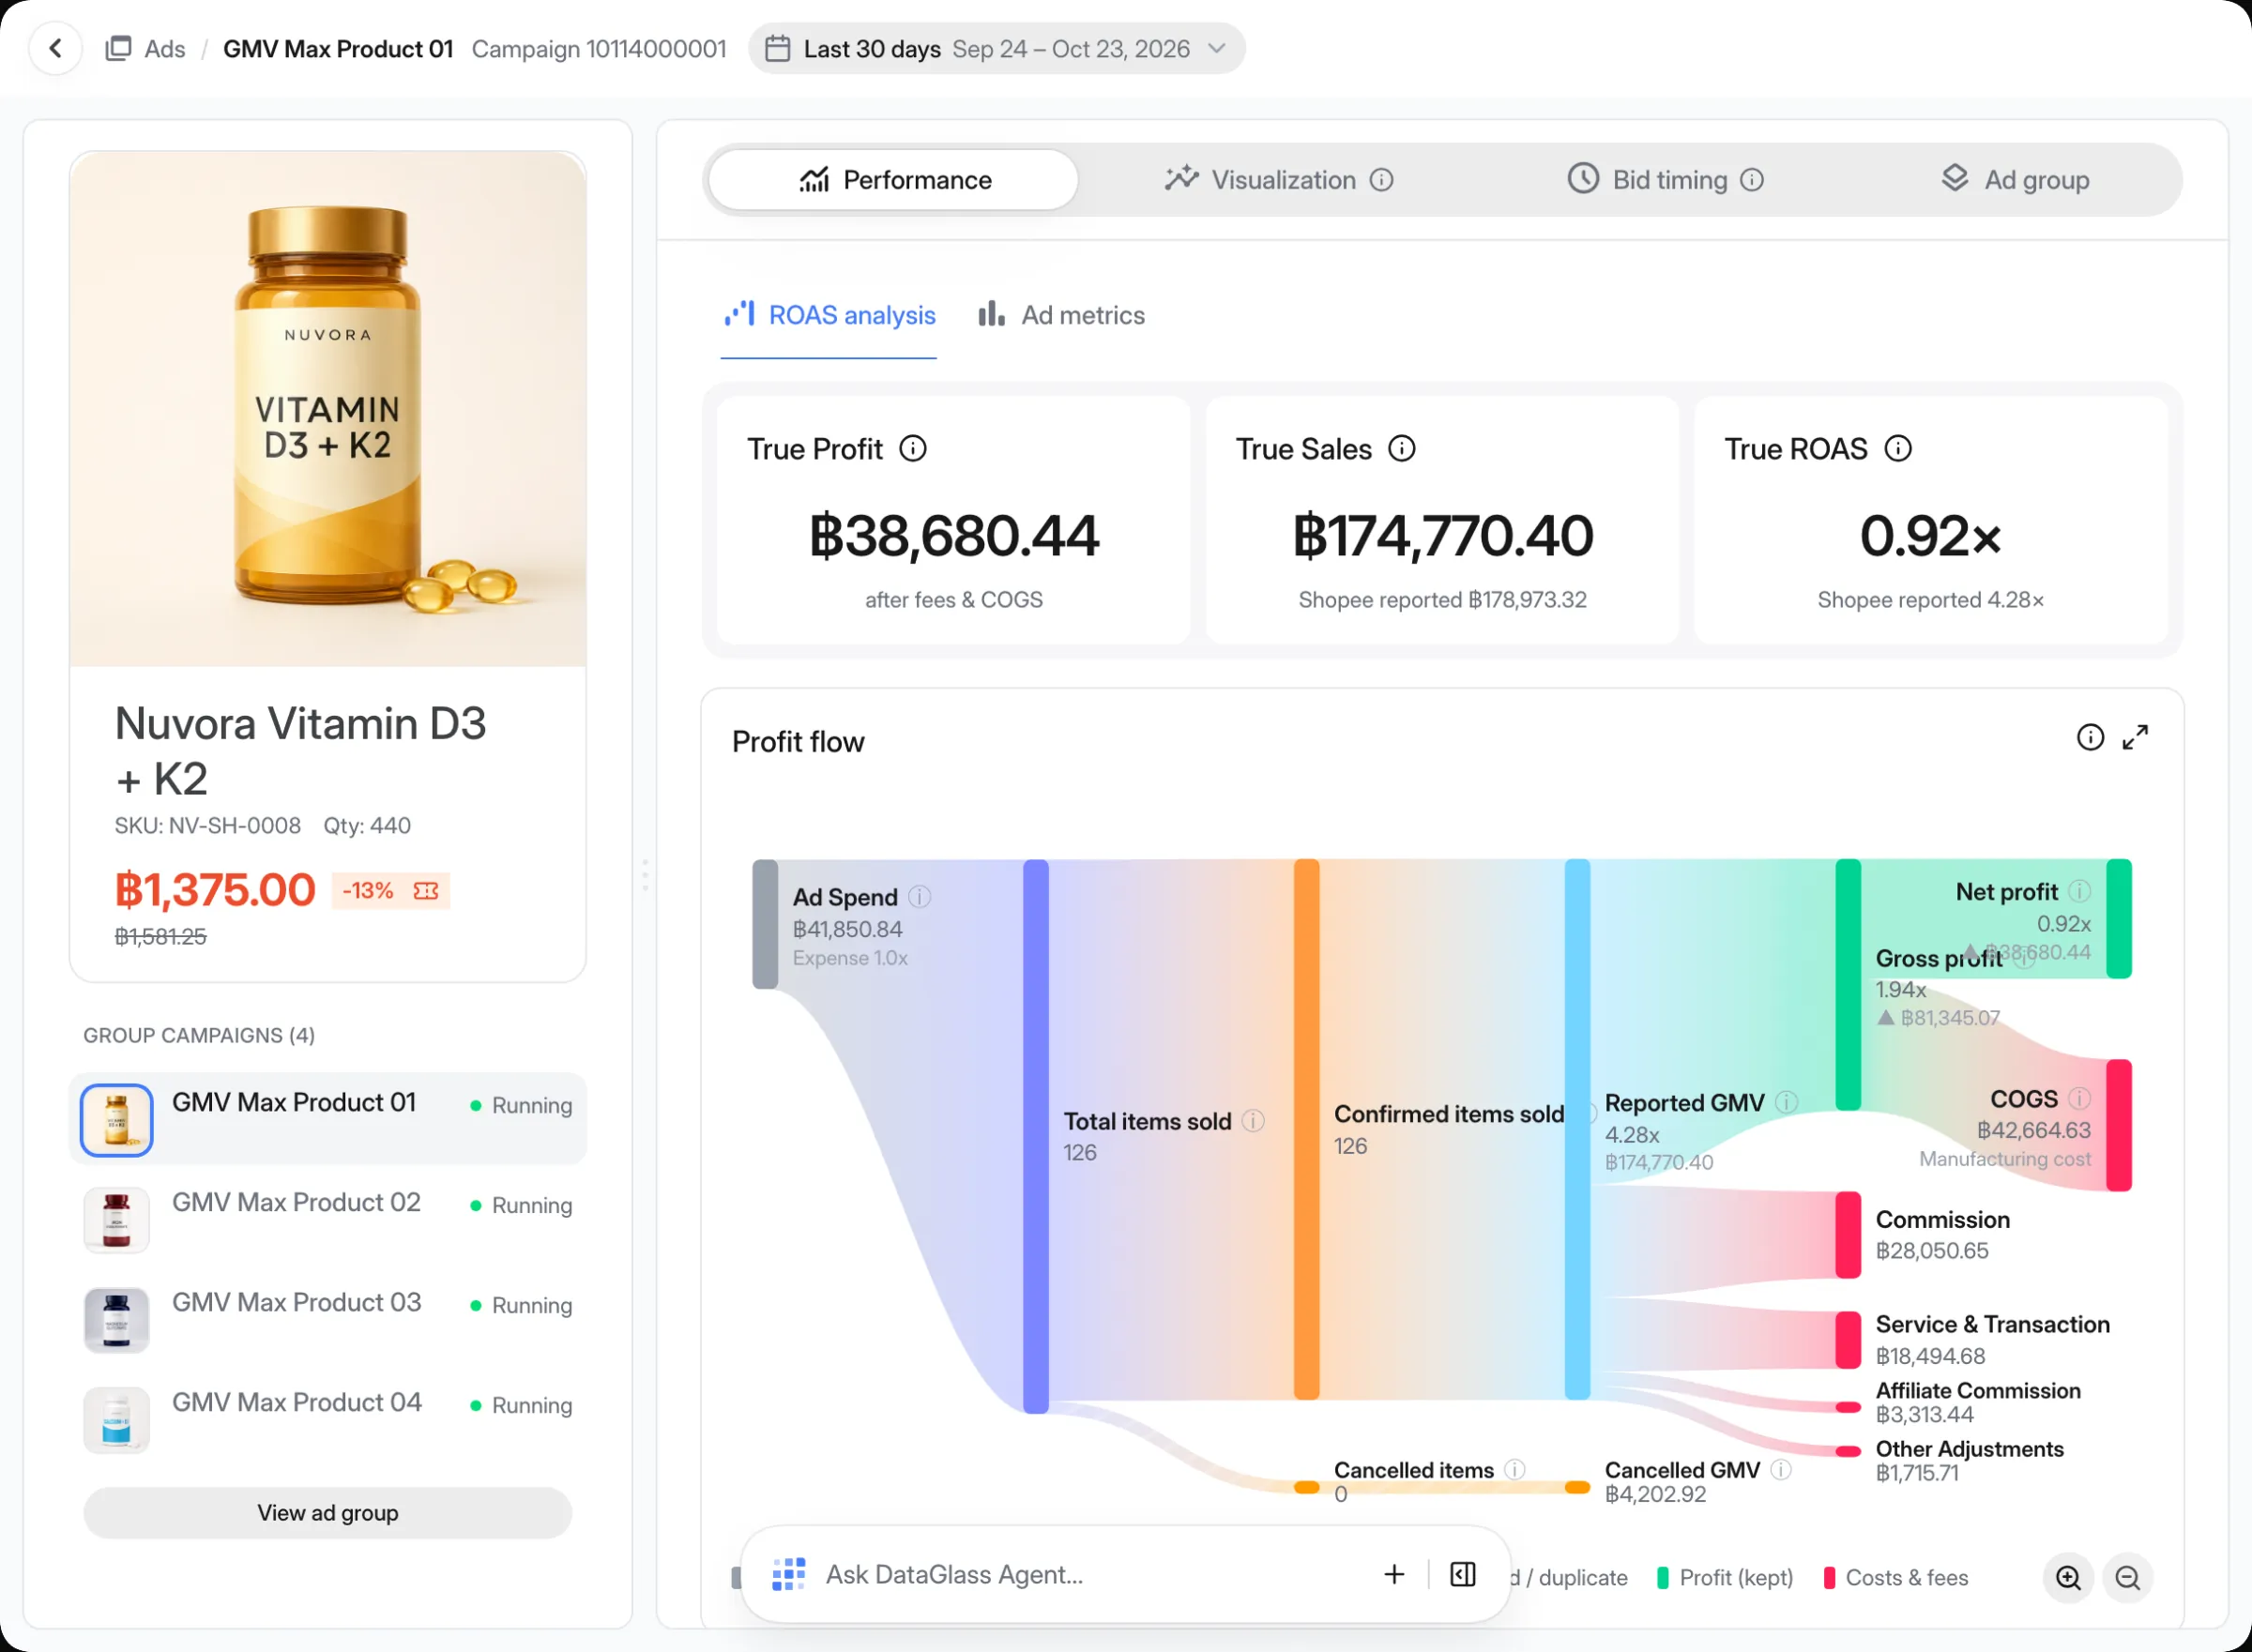The height and width of the screenshot is (1652, 2252).
Task: Click the Profit (kept) legend item
Action: click(x=1724, y=1578)
